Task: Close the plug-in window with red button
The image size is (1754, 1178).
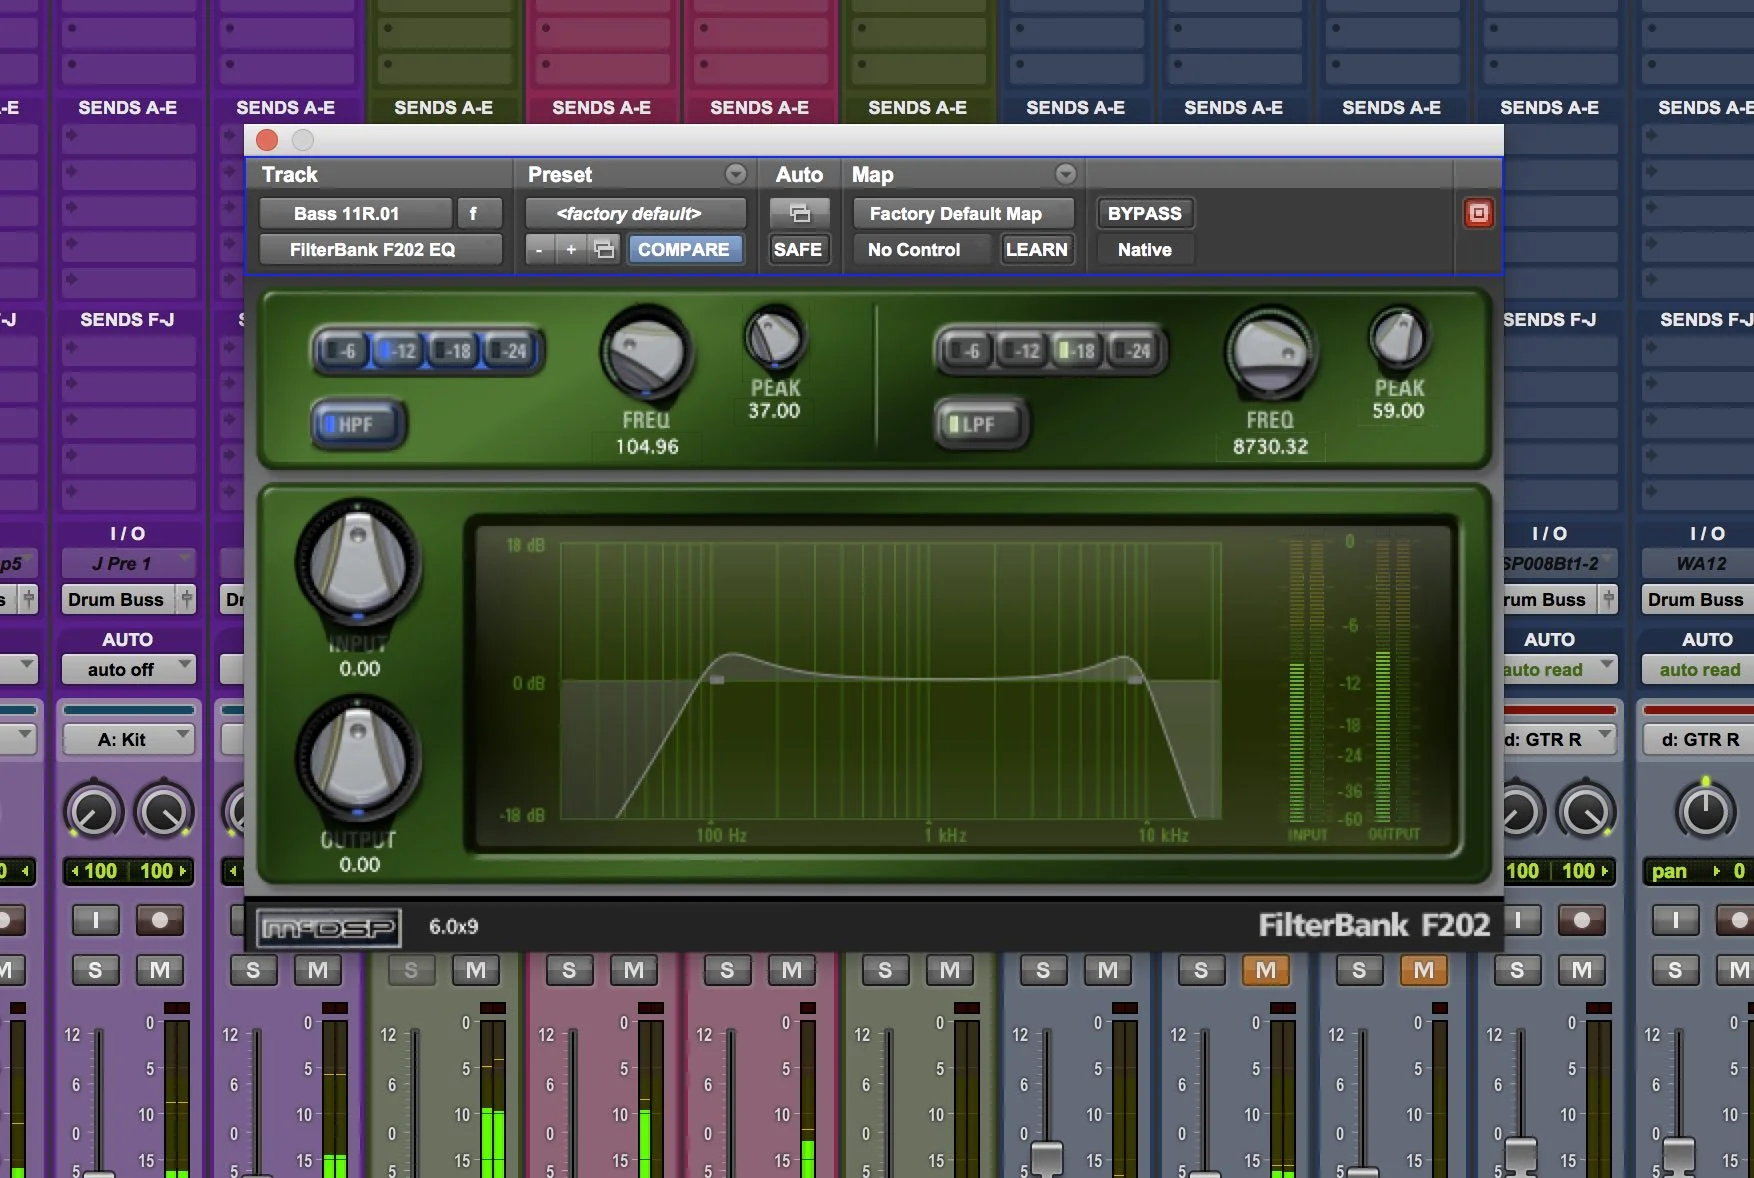Action: tap(267, 140)
